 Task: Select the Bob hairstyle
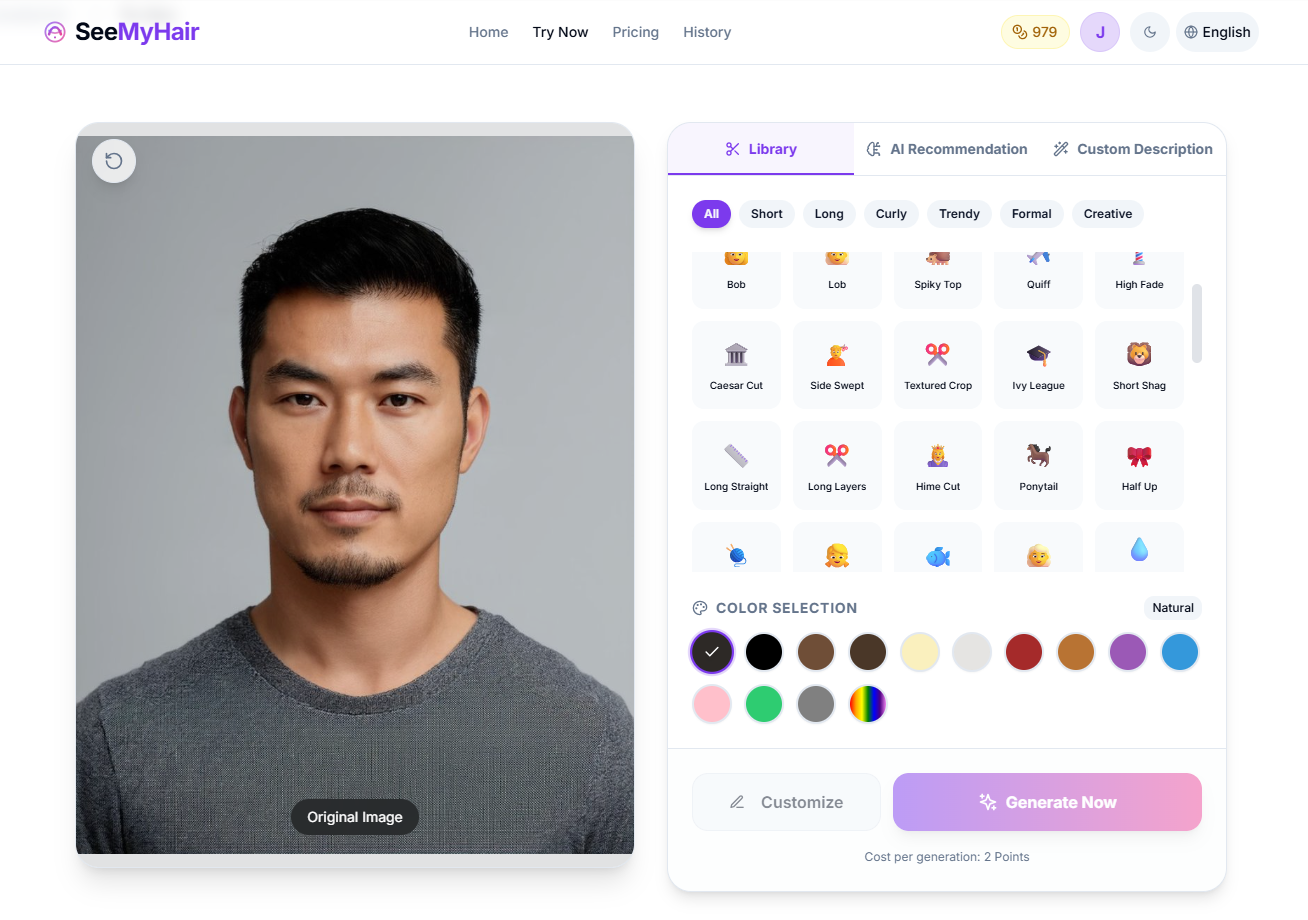(736, 270)
